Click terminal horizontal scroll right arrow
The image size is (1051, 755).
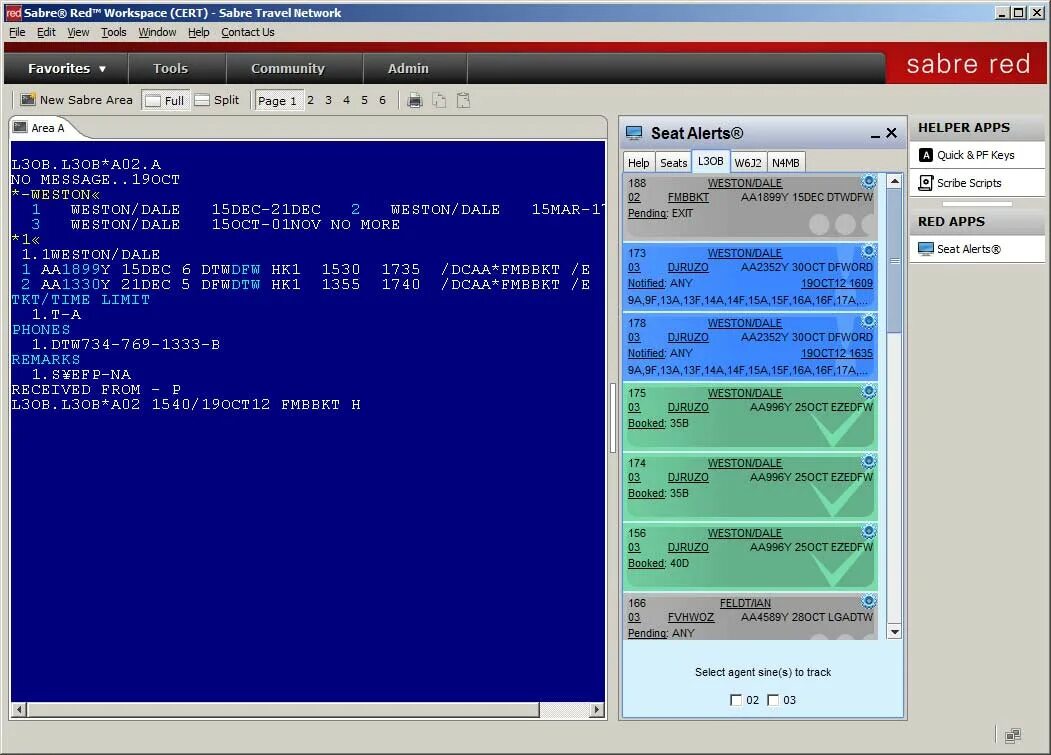[596, 709]
